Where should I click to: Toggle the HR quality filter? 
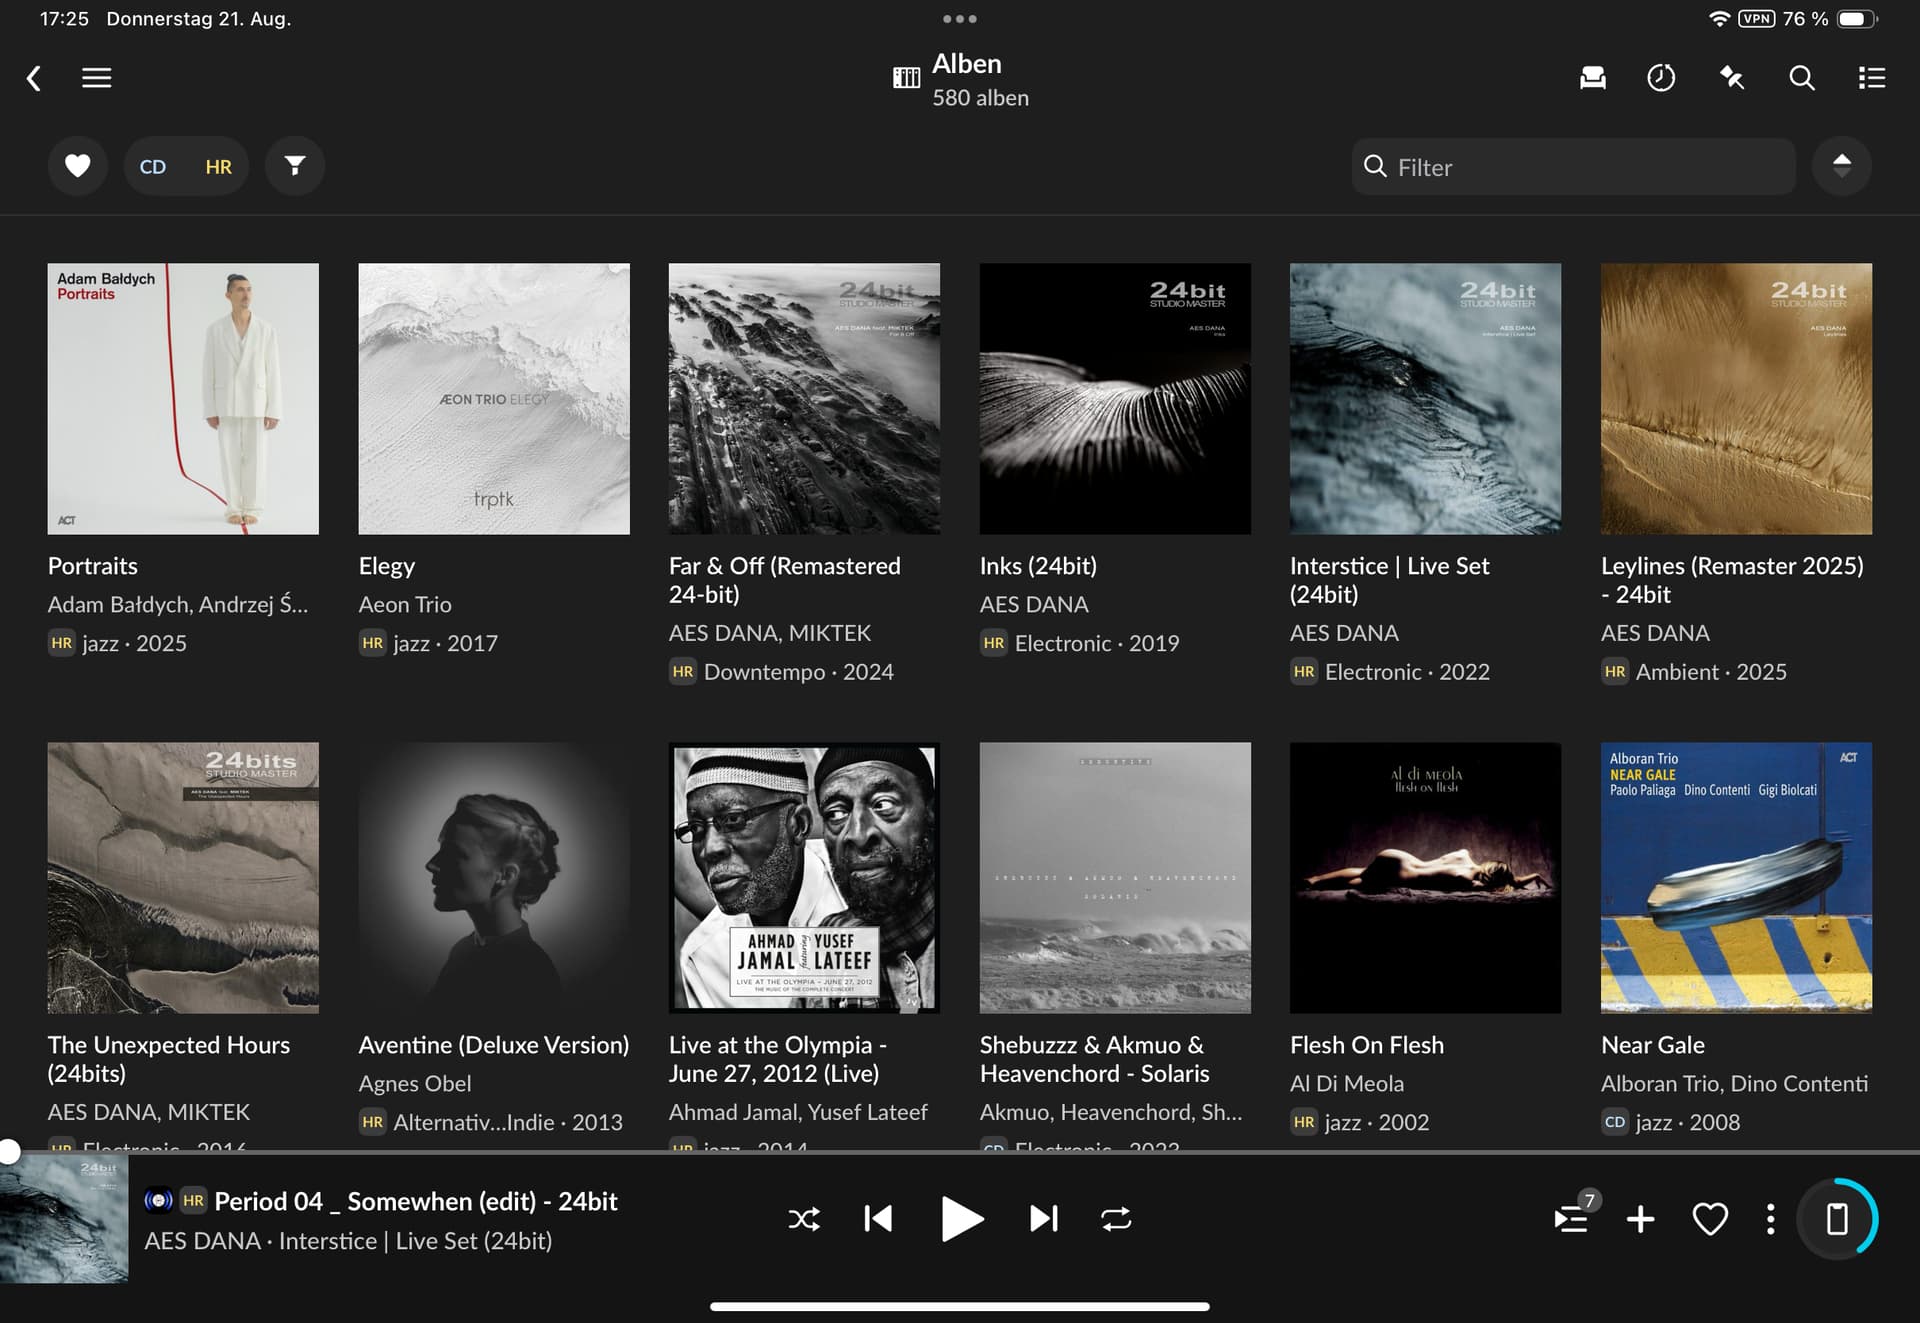point(218,167)
